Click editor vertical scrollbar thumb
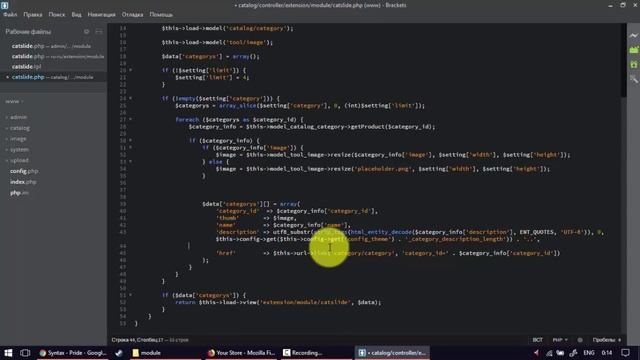 coord(623,61)
